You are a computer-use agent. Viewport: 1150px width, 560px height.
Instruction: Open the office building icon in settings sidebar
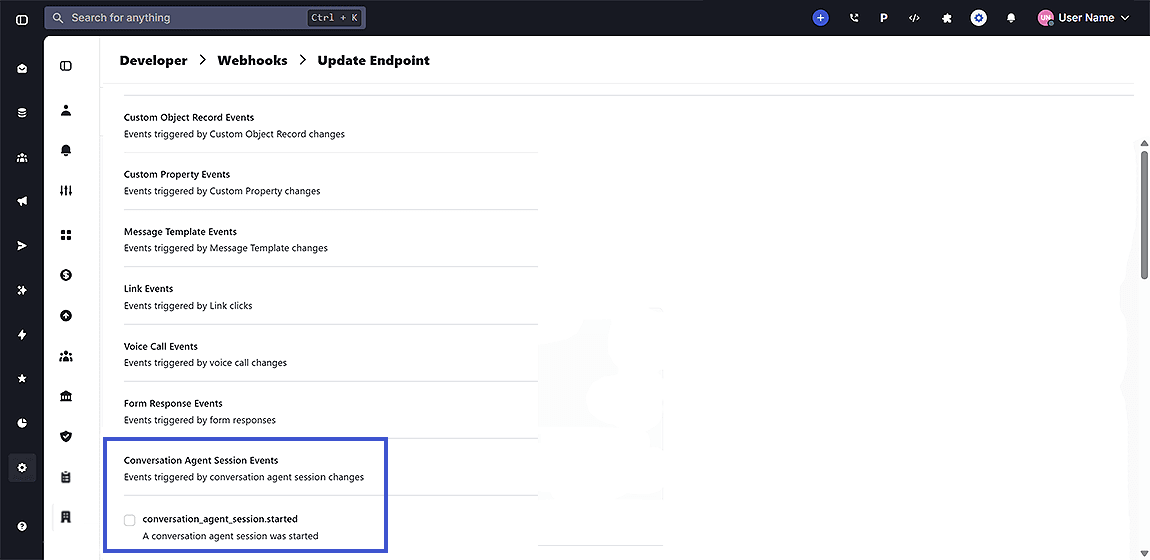coord(66,517)
